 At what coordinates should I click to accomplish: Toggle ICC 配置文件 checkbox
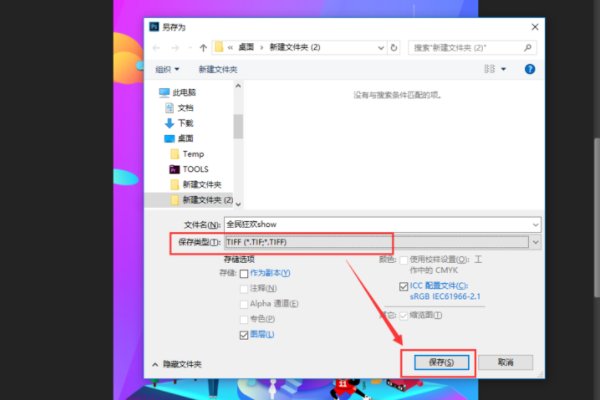[x=403, y=286]
